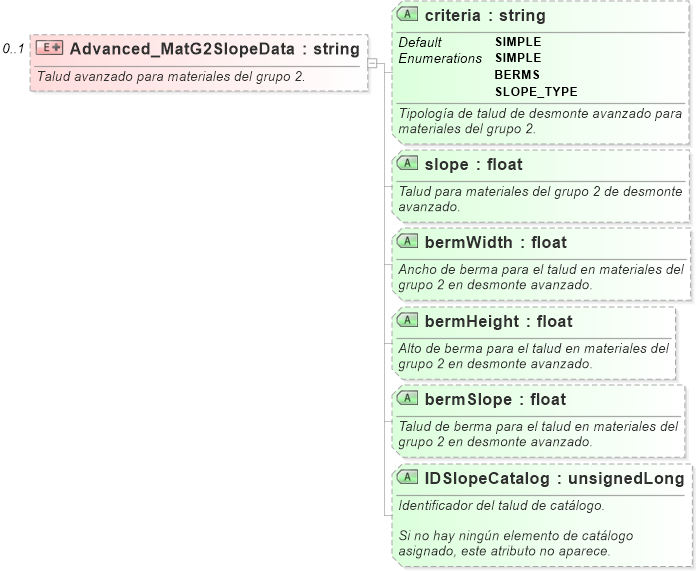Select the bermSlope attribute icon

[408, 398]
